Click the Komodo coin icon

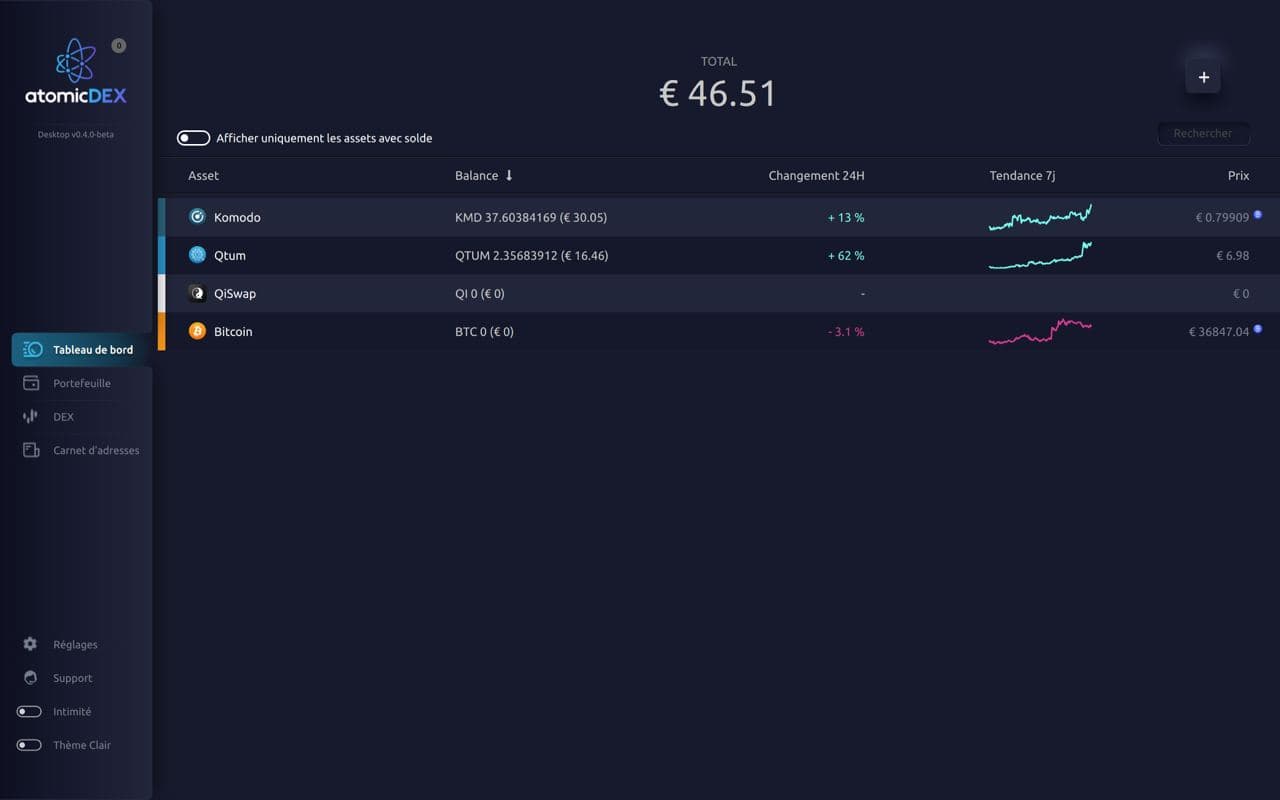tap(197, 217)
